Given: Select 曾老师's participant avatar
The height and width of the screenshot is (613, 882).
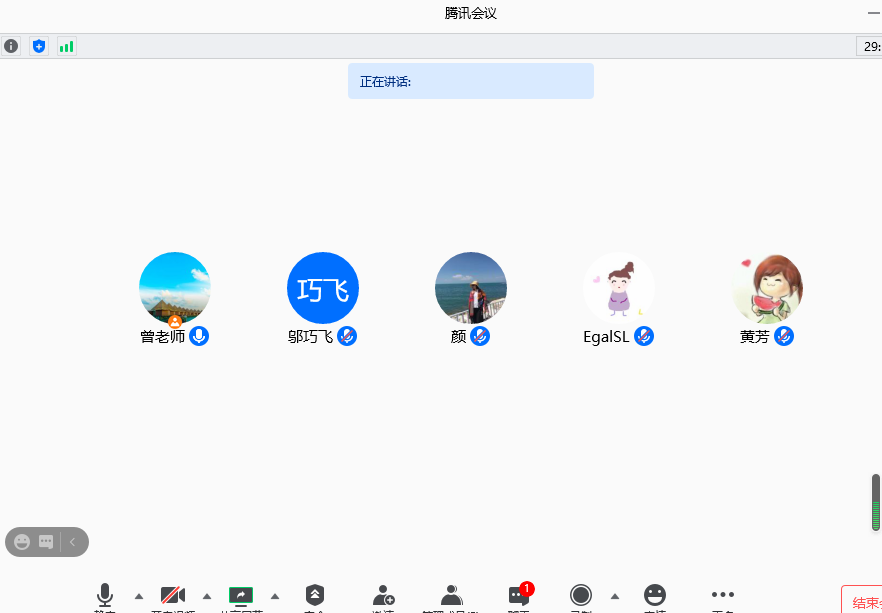Looking at the screenshot, I should pos(175,288).
